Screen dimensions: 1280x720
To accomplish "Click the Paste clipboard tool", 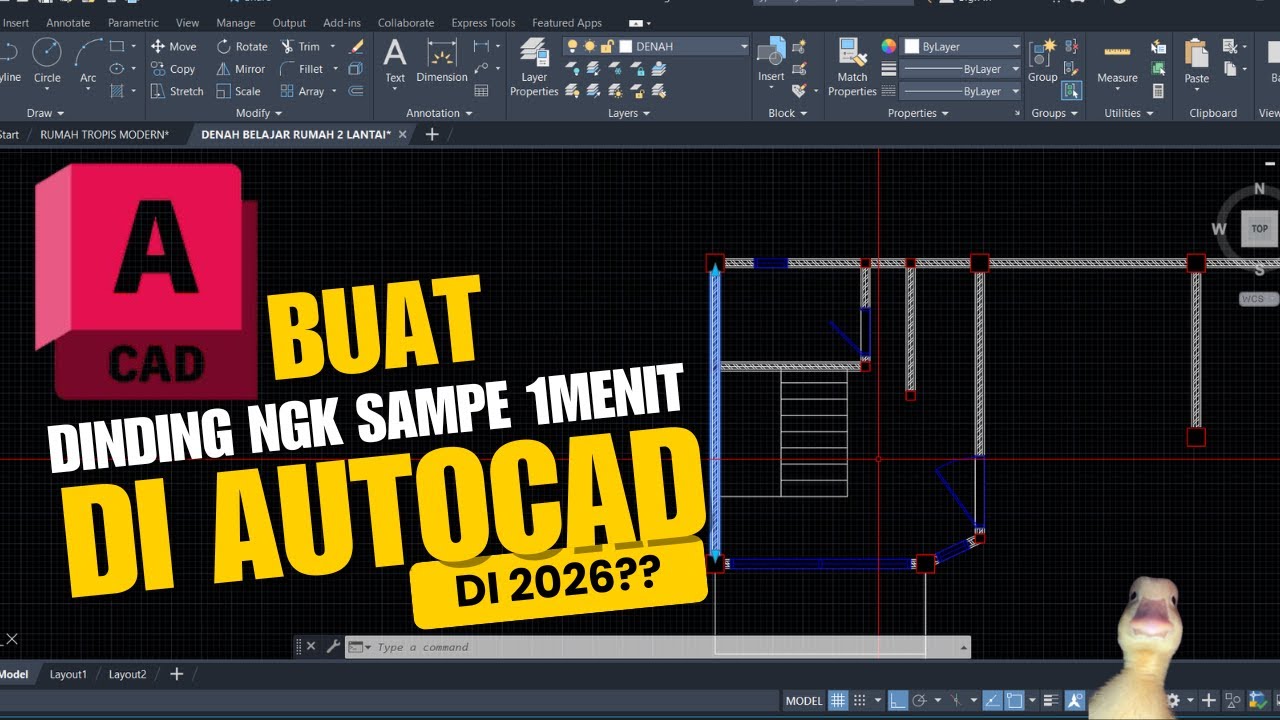I will [x=1196, y=60].
